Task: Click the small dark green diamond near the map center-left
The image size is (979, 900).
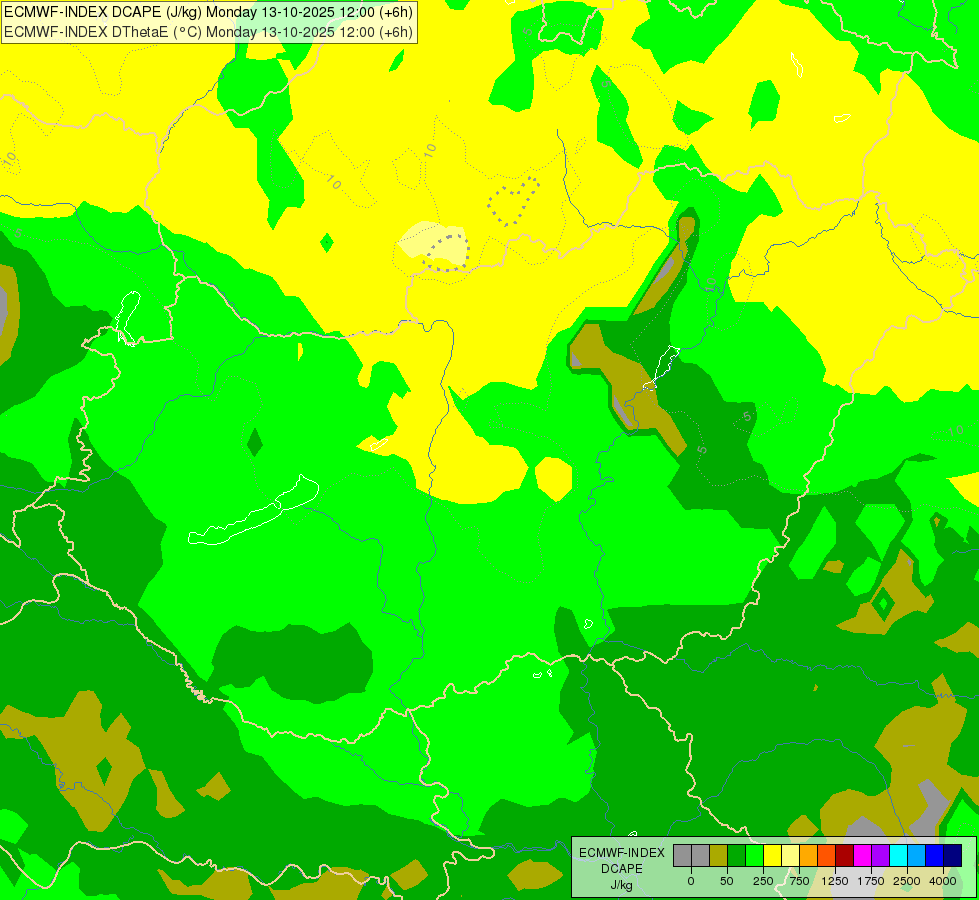Action: [255, 443]
